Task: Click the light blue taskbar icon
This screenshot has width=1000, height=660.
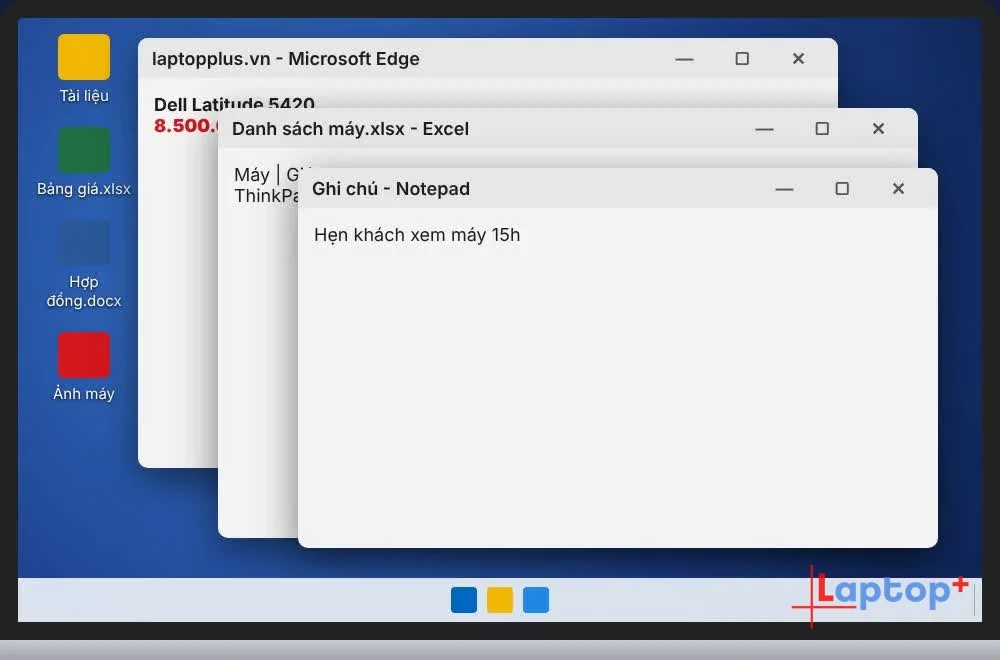Action: (x=536, y=600)
